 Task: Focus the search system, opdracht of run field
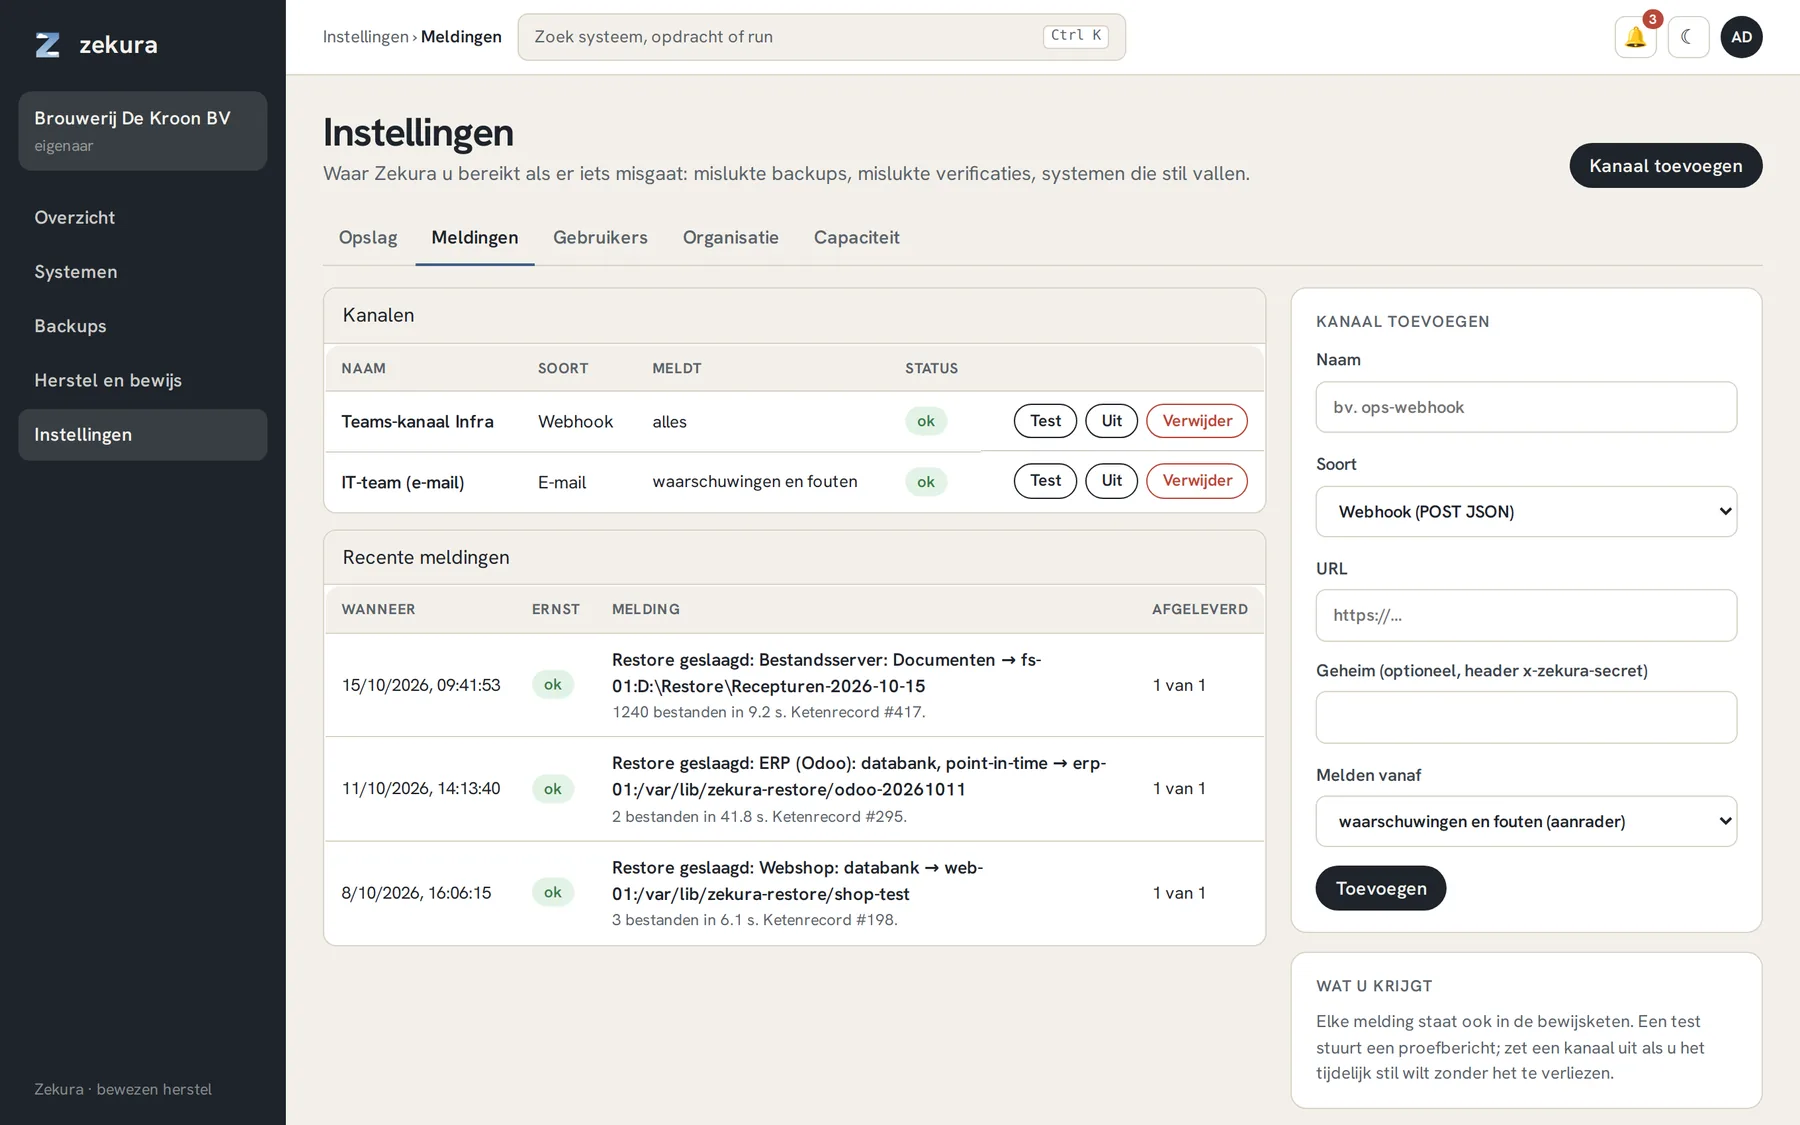click(821, 37)
